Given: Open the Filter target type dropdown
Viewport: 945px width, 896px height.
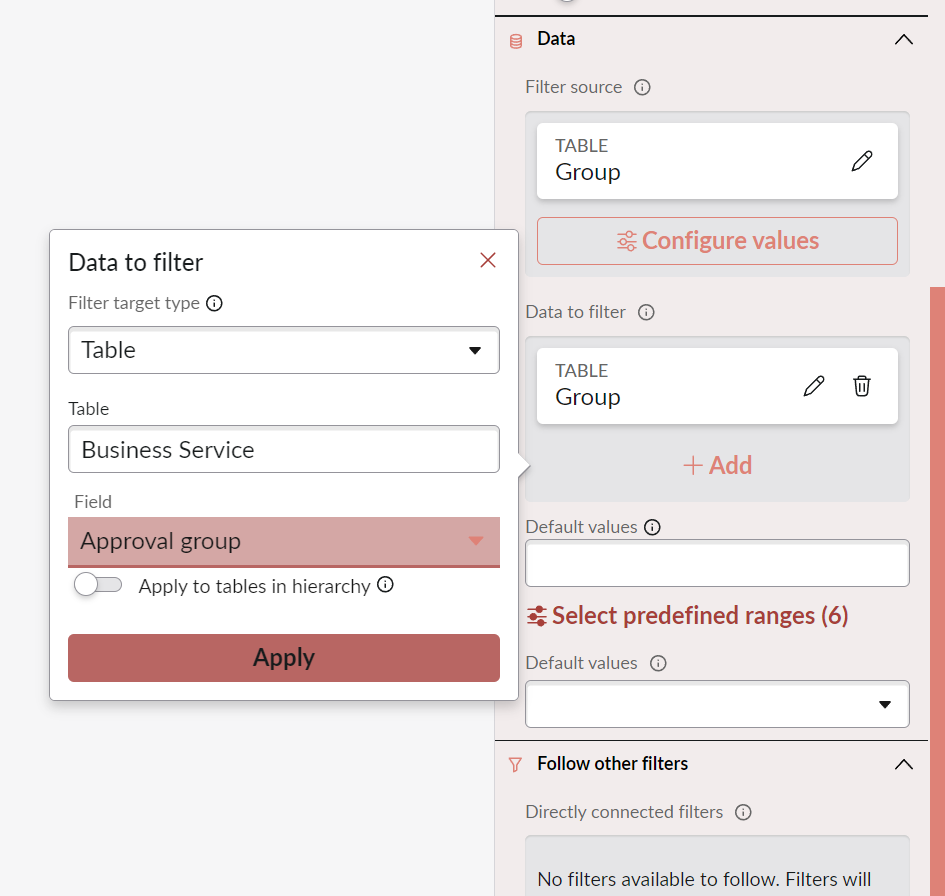Looking at the screenshot, I should coord(283,350).
